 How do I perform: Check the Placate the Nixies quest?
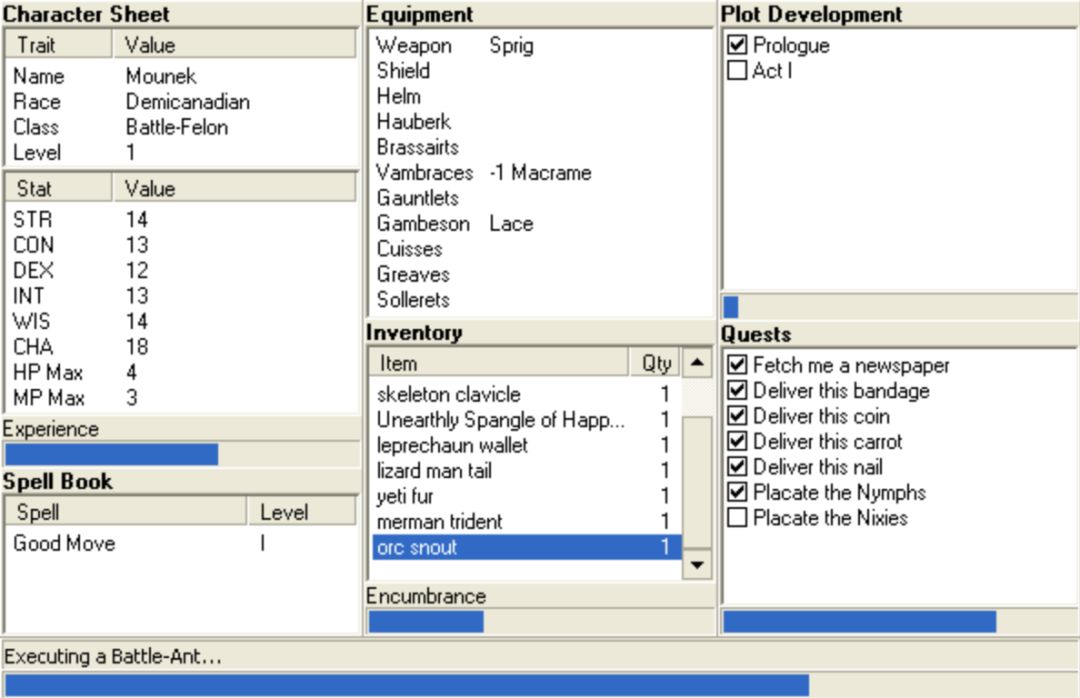point(738,518)
